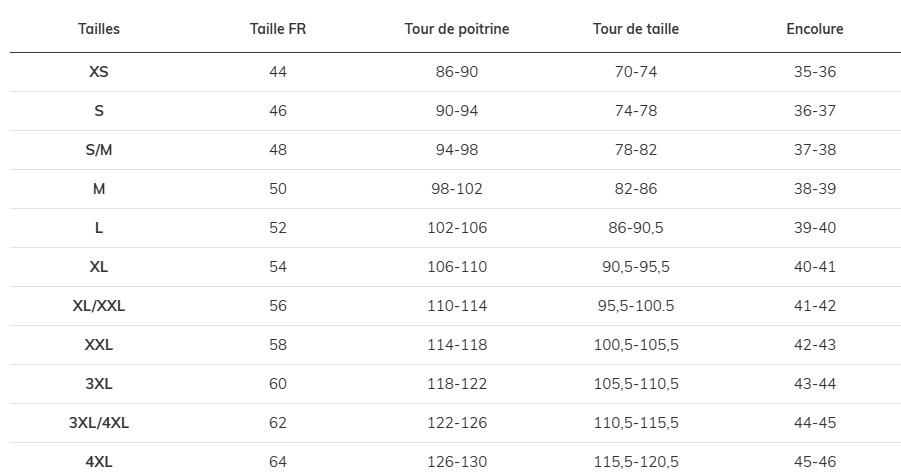Screen dimensions: 901x473
Task: Select the Tour de poitrine header
Action: click(x=457, y=29)
